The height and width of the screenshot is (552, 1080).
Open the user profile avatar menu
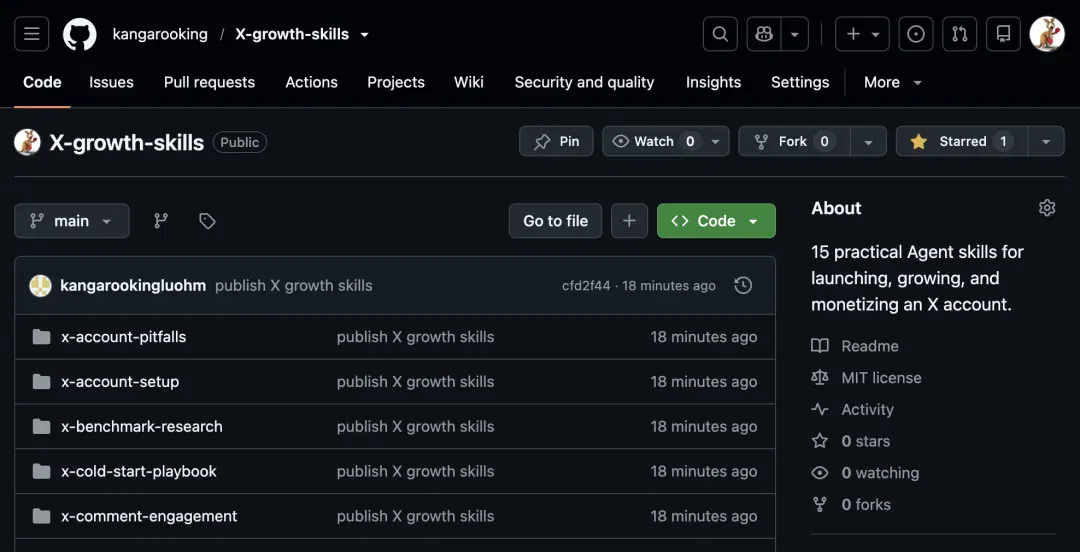click(1047, 34)
